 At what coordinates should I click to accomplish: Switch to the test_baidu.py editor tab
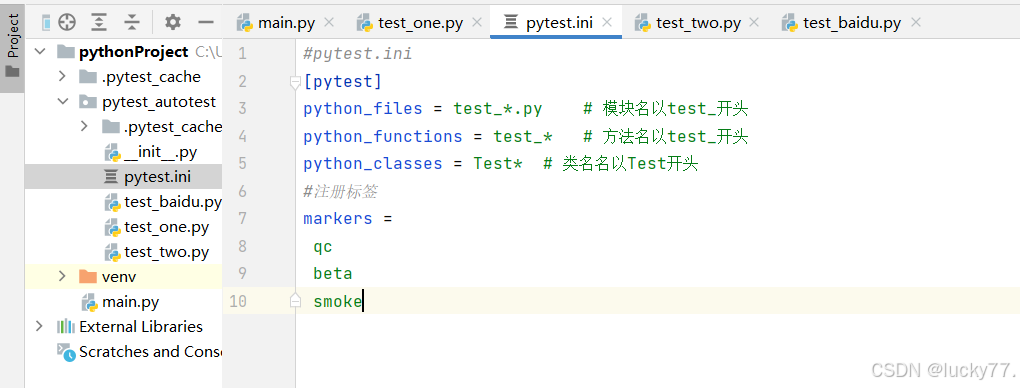pyautogui.click(x=852, y=23)
